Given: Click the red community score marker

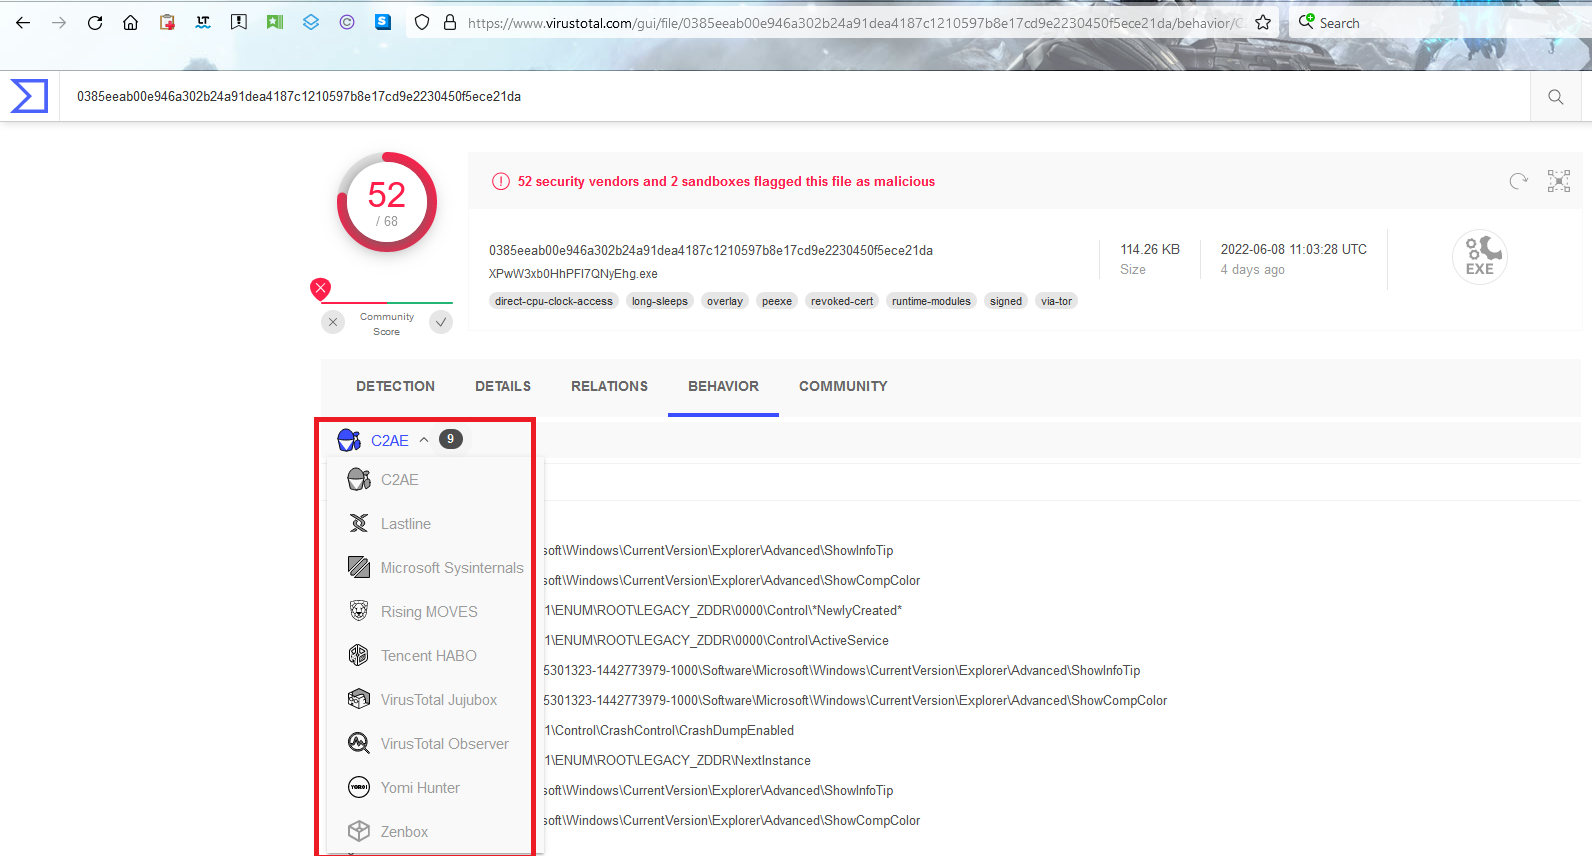Looking at the screenshot, I should (x=320, y=289).
